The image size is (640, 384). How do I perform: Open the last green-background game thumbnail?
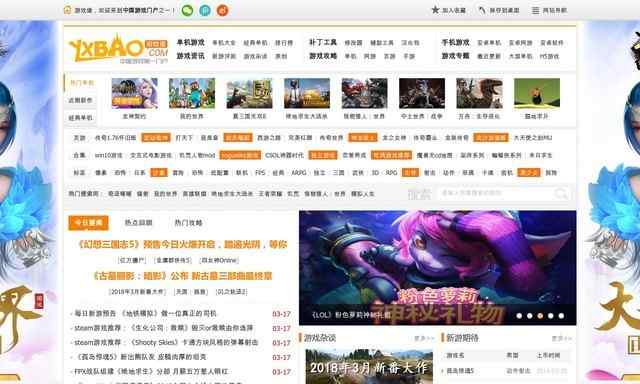point(537,93)
